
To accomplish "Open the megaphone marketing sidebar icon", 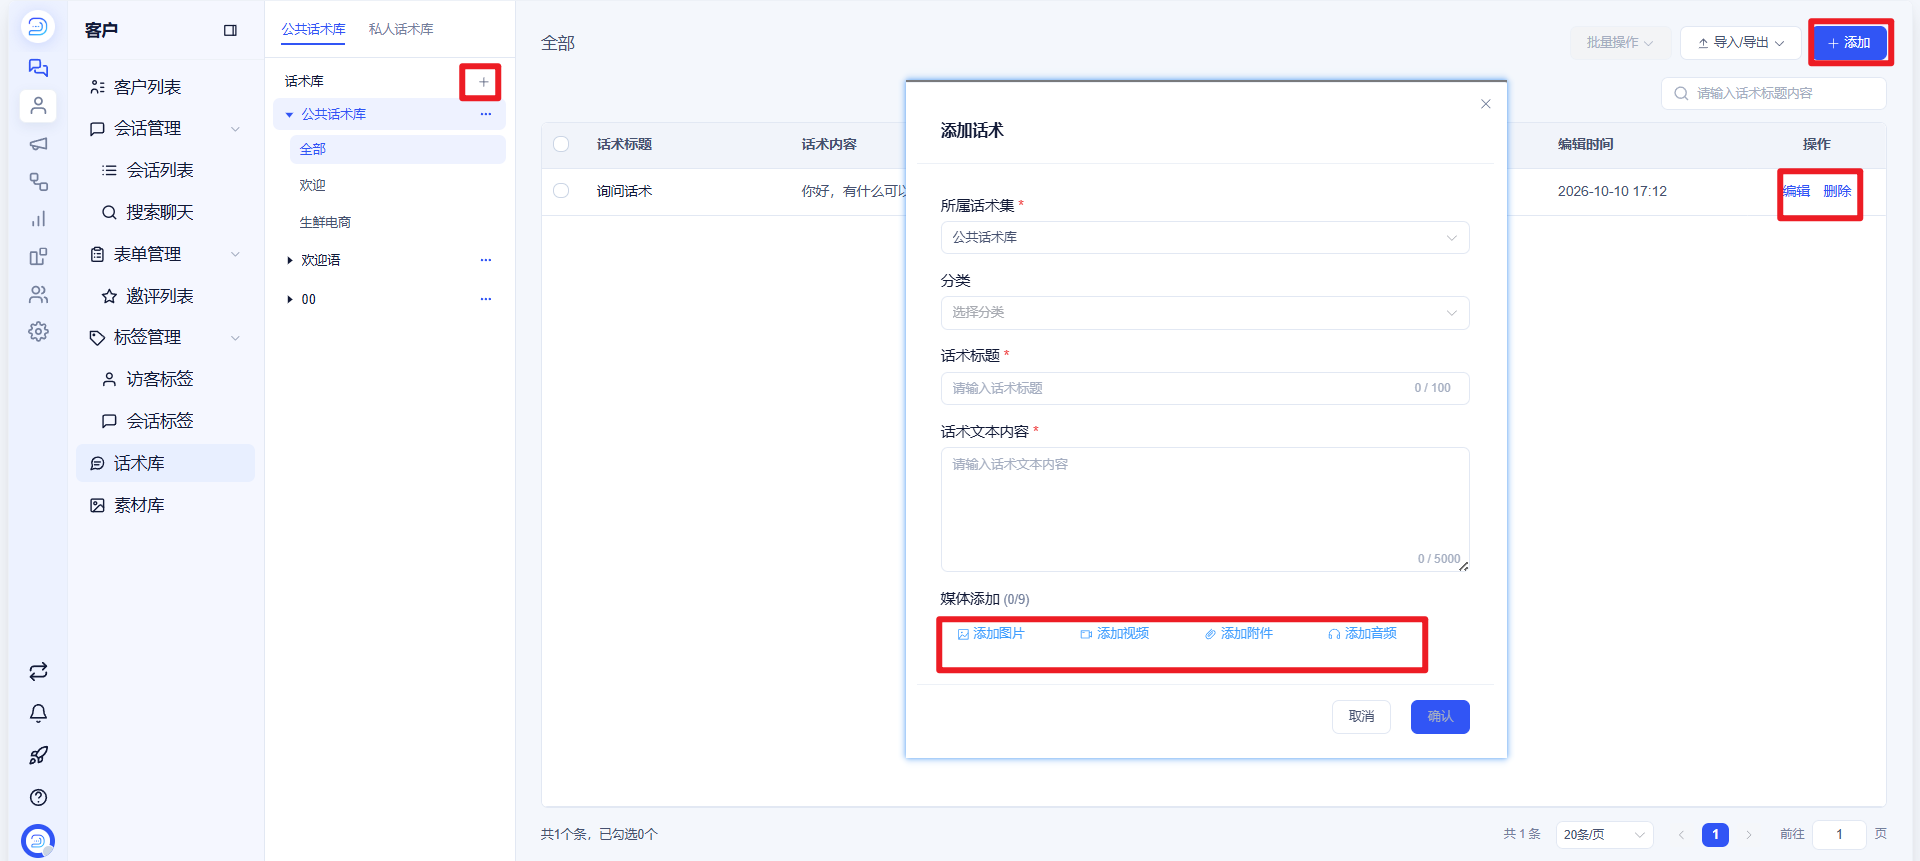I will click(x=38, y=144).
